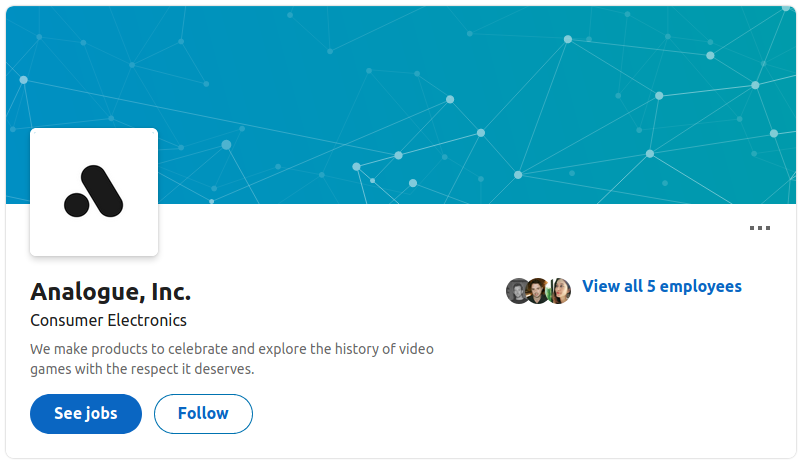The width and height of the screenshot is (802, 461).
Task: Click the Analogue, Inc. company name heading
Action: [110, 292]
